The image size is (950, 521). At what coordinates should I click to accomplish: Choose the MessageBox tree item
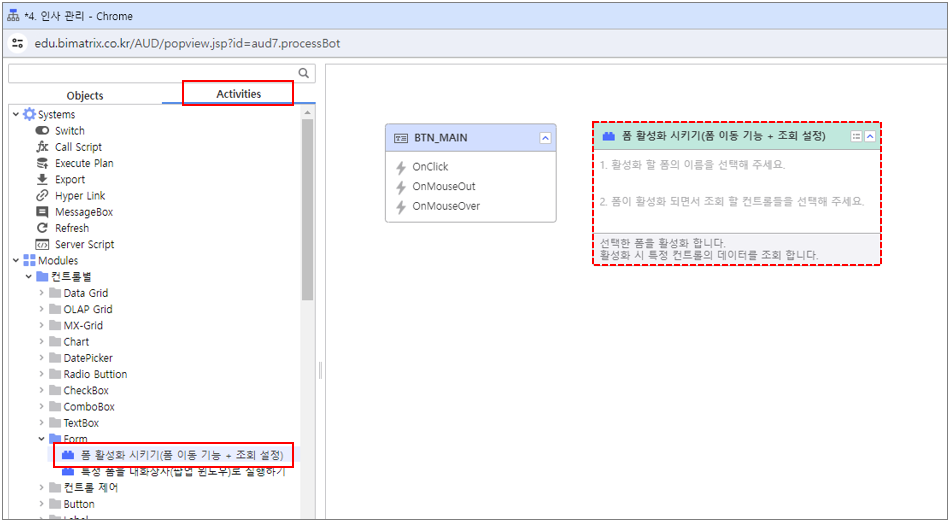84,212
